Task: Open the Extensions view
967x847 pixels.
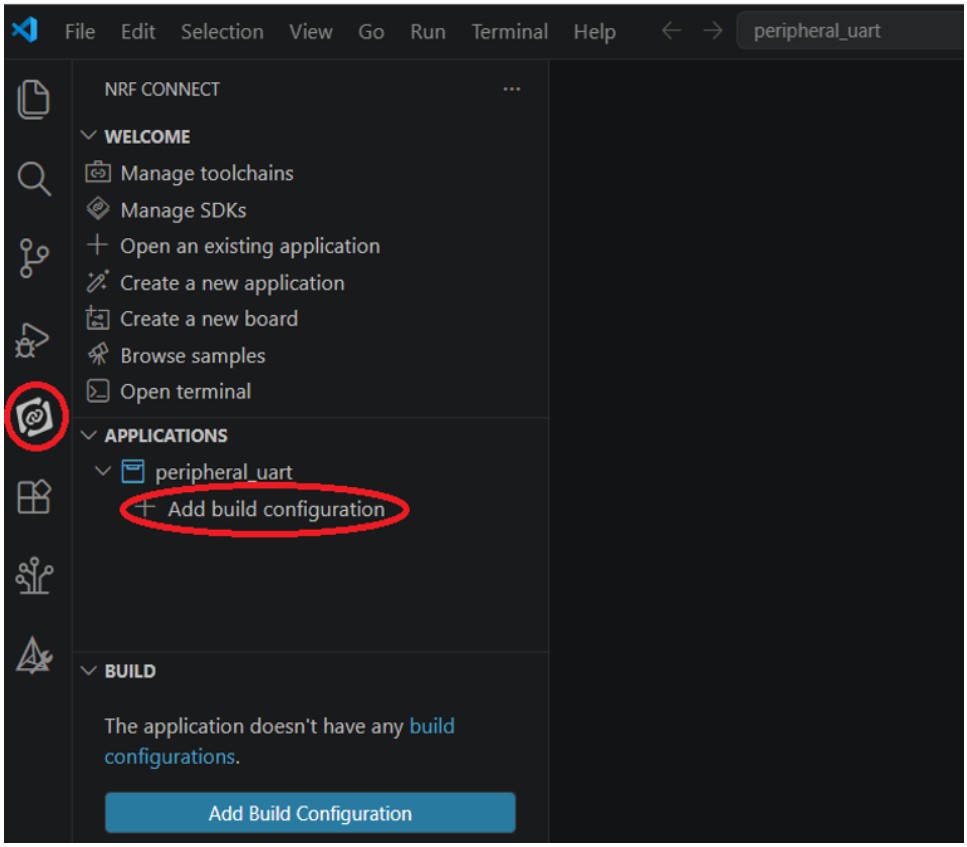Action: pos(33,497)
